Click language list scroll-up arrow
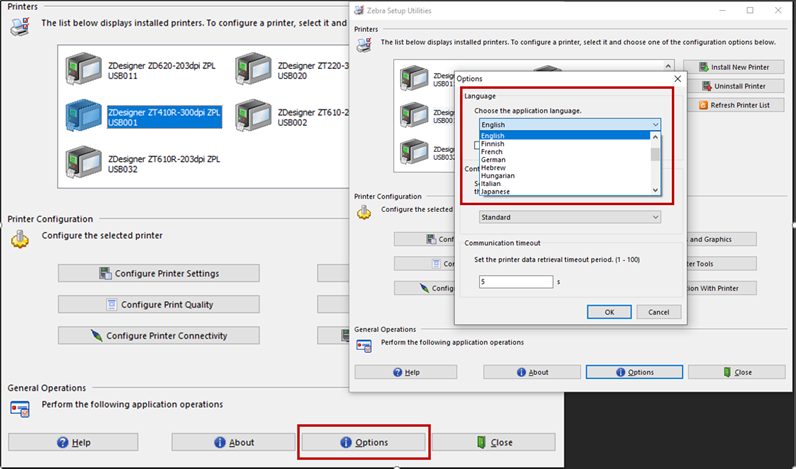This screenshot has height=469, width=796. [x=655, y=137]
